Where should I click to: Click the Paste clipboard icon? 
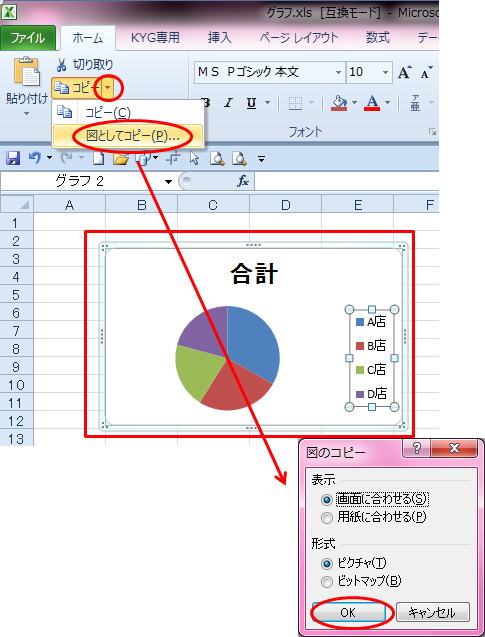(27, 72)
